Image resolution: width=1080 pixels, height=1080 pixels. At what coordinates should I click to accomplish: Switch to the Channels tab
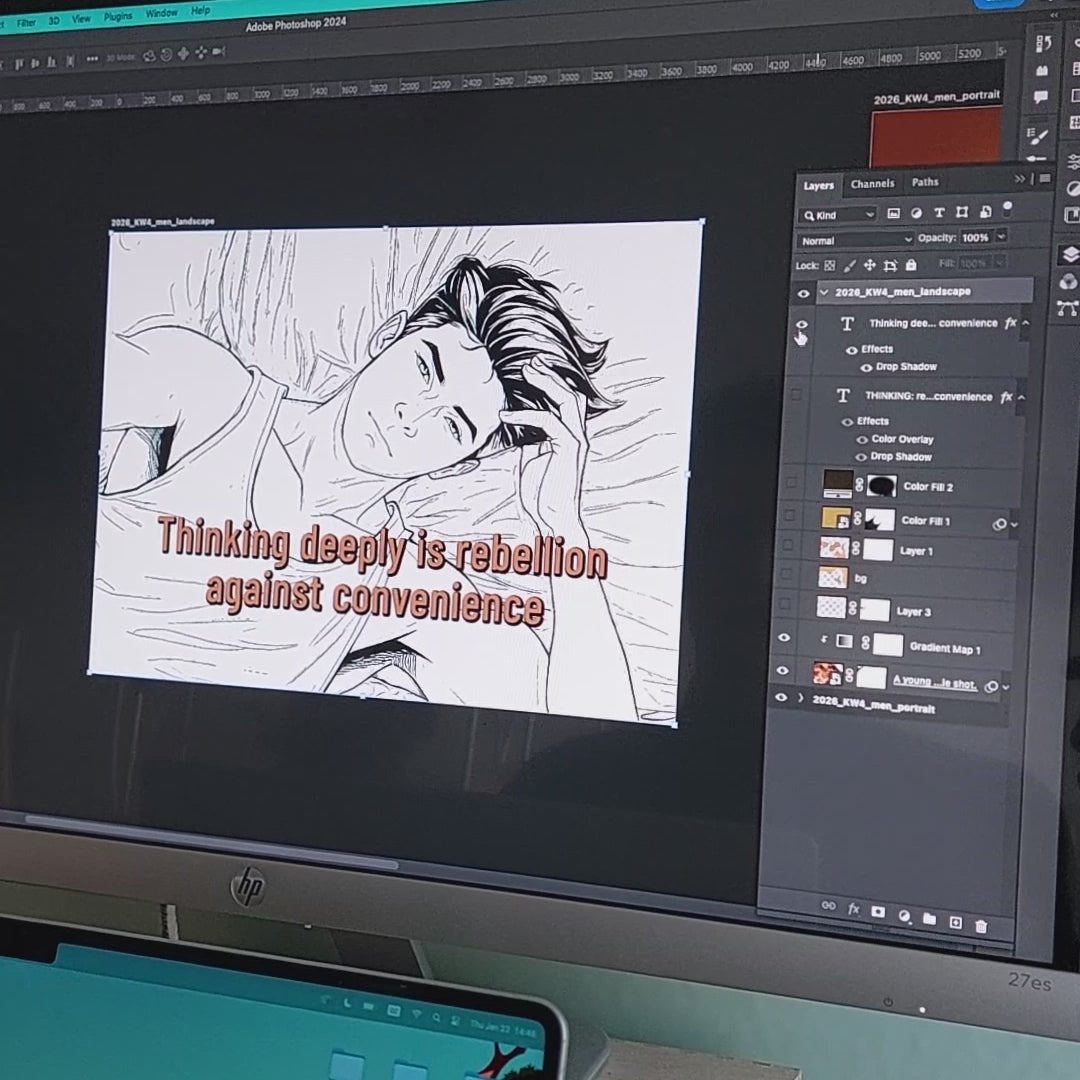tap(872, 184)
